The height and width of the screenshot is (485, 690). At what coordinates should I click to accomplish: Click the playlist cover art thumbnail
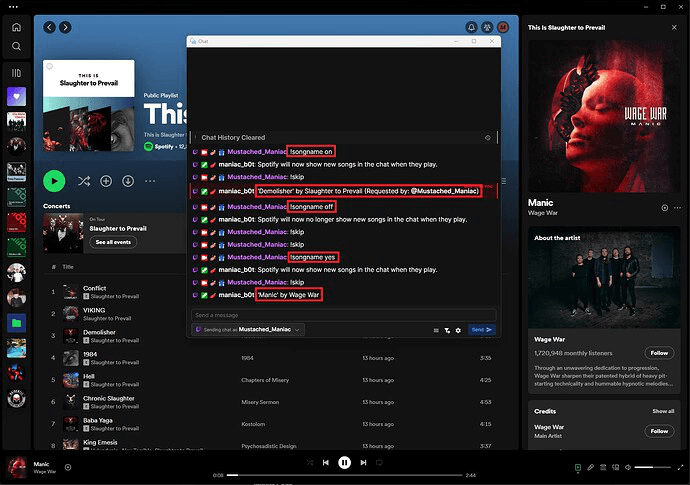click(89, 106)
